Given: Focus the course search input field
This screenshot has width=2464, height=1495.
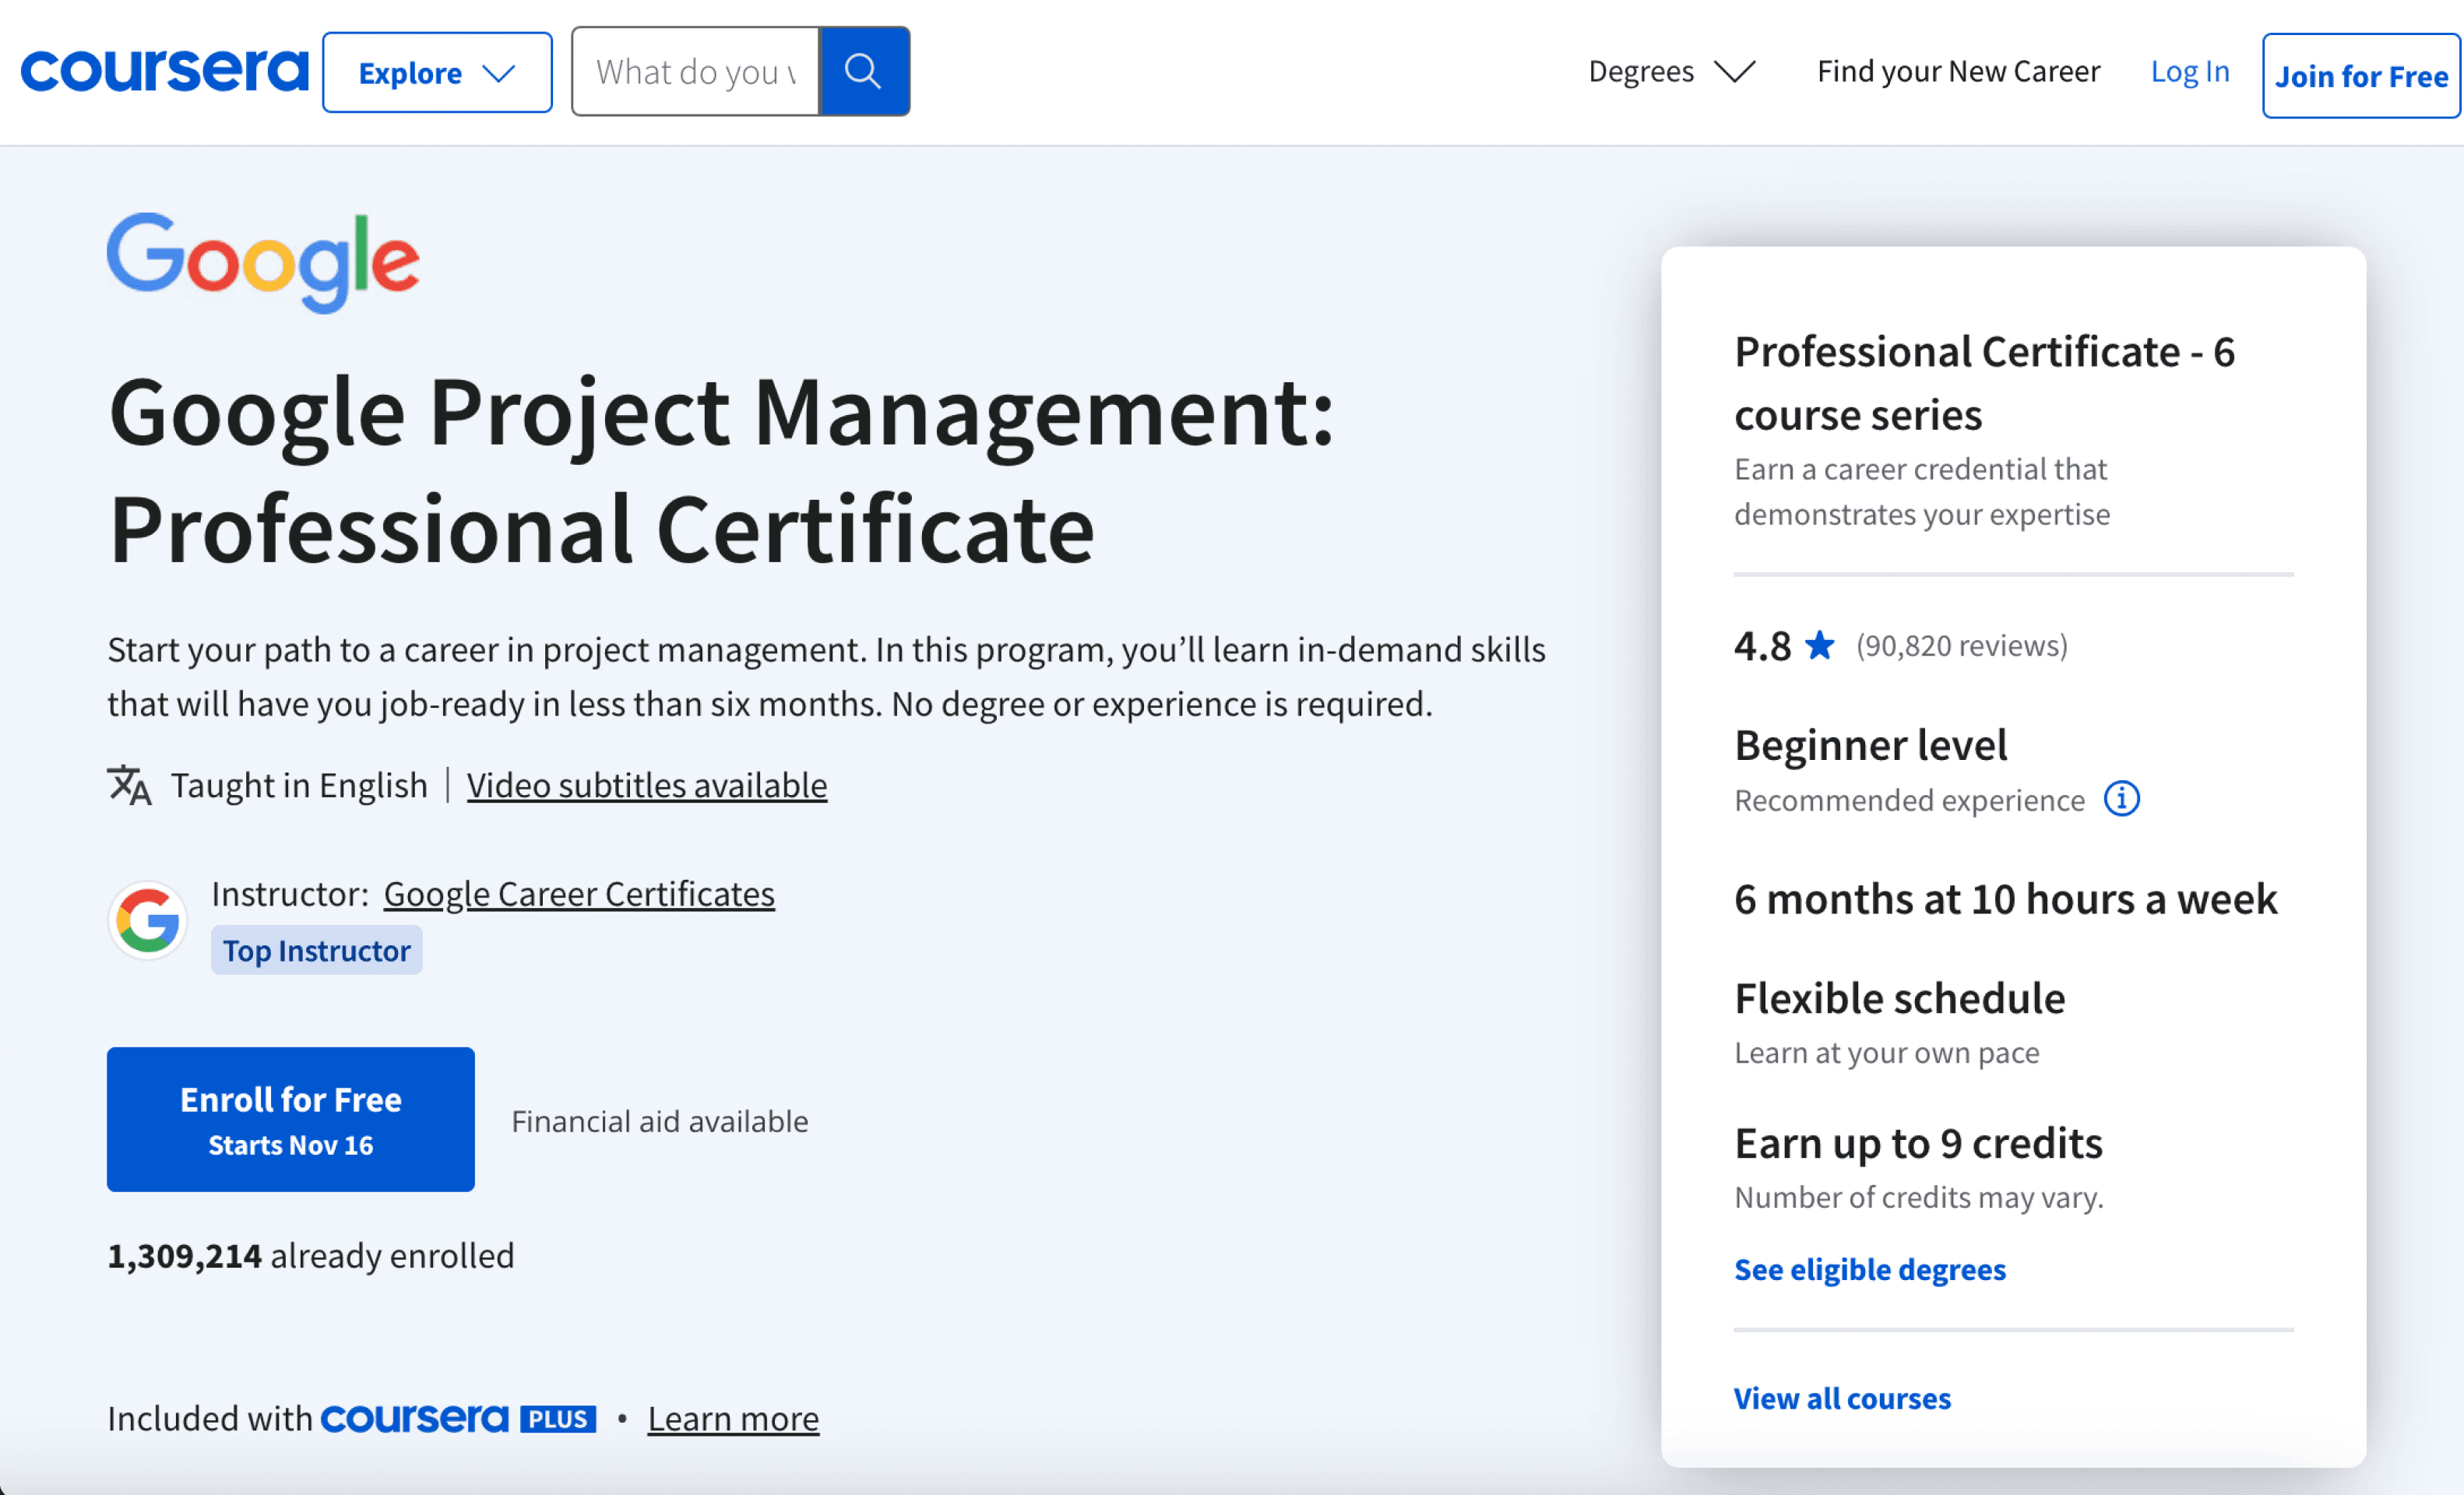Looking at the screenshot, I should (x=695, y=71).
